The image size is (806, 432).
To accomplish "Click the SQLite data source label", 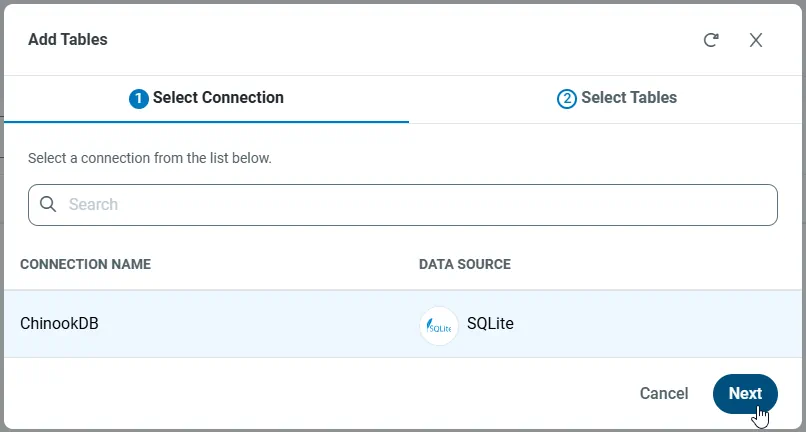I will (490, 324).
